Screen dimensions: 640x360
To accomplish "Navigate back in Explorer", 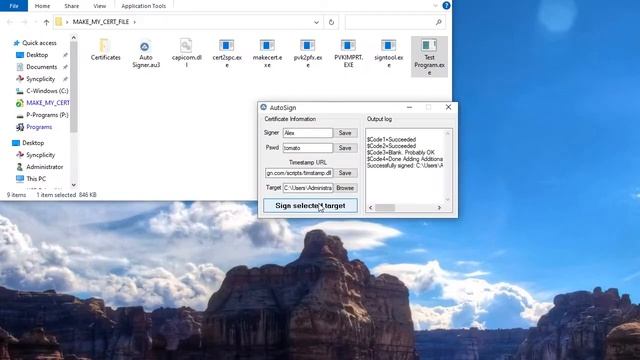I will point(10,22).
